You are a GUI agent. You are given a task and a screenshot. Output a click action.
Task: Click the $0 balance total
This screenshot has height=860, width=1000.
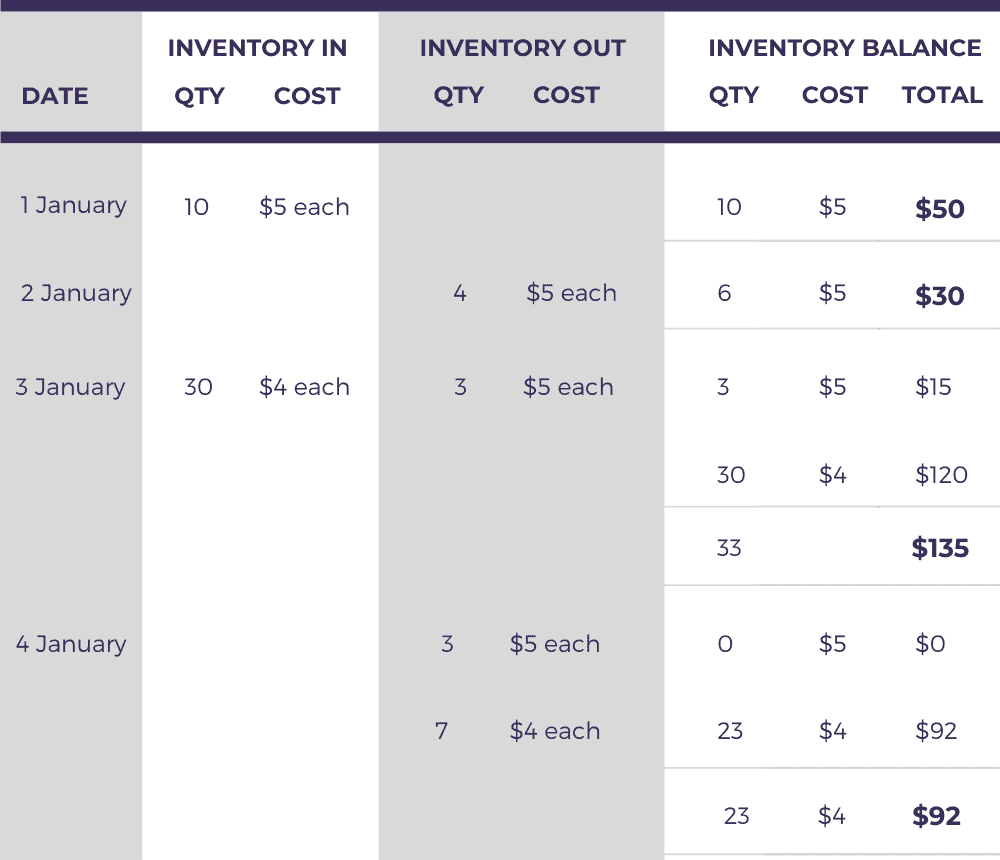point(930,644)
